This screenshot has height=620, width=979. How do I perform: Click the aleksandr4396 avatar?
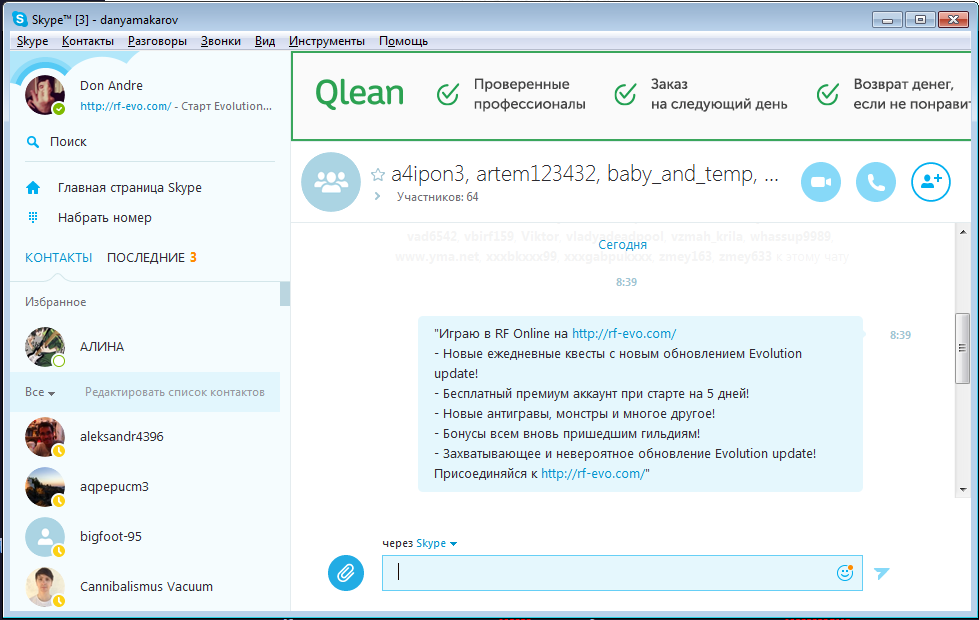pyautogui.click(x=45, y=436)
